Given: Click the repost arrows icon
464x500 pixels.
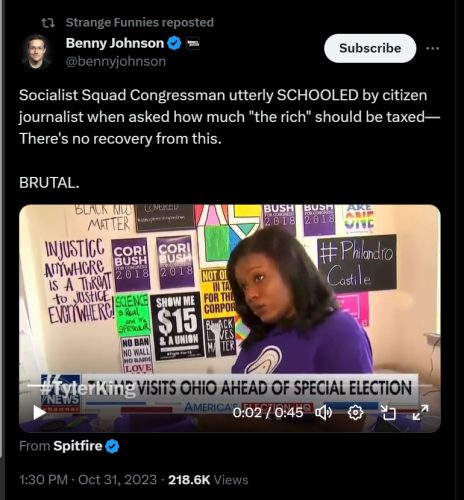Looking at the screenshot, I should pos(48,23).
